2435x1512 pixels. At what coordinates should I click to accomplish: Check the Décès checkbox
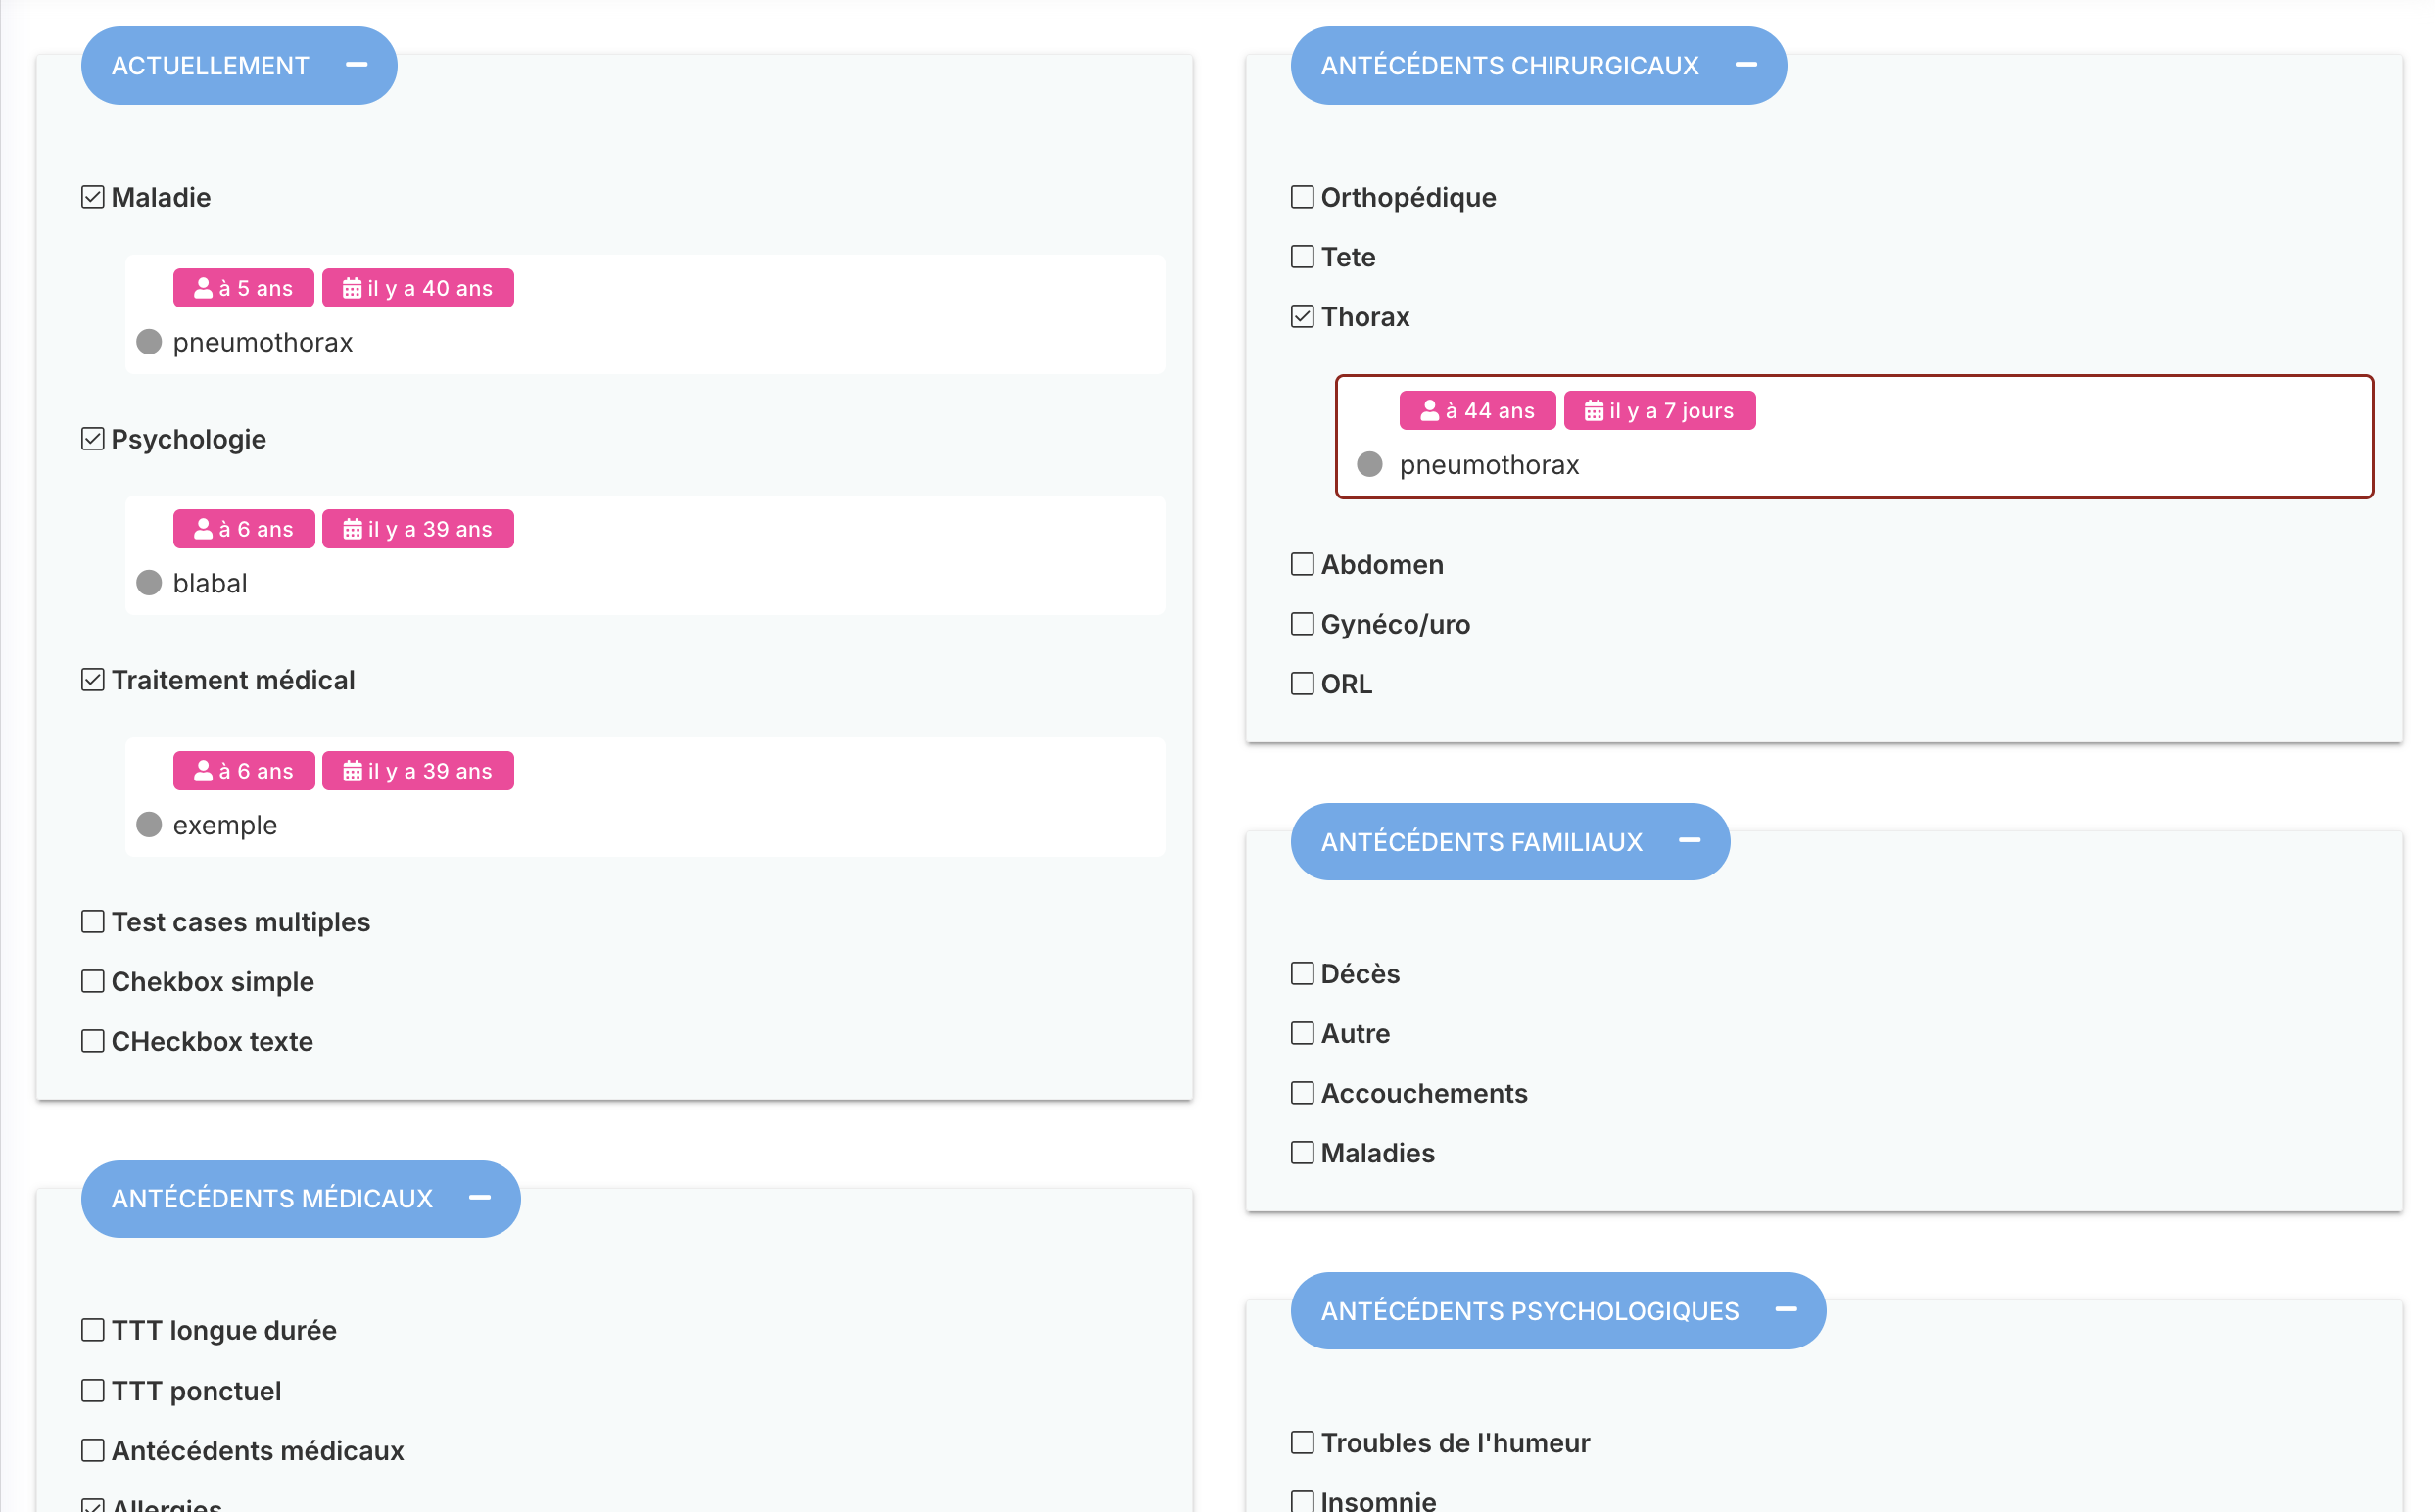click(x=1301, y=973)
